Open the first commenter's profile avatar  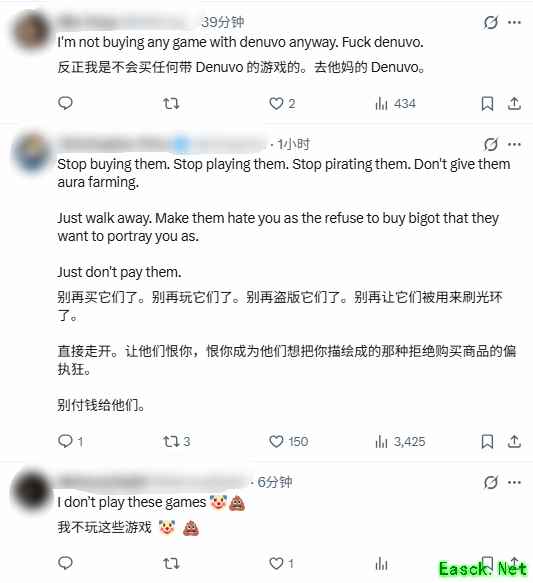(x=32, y=32)
